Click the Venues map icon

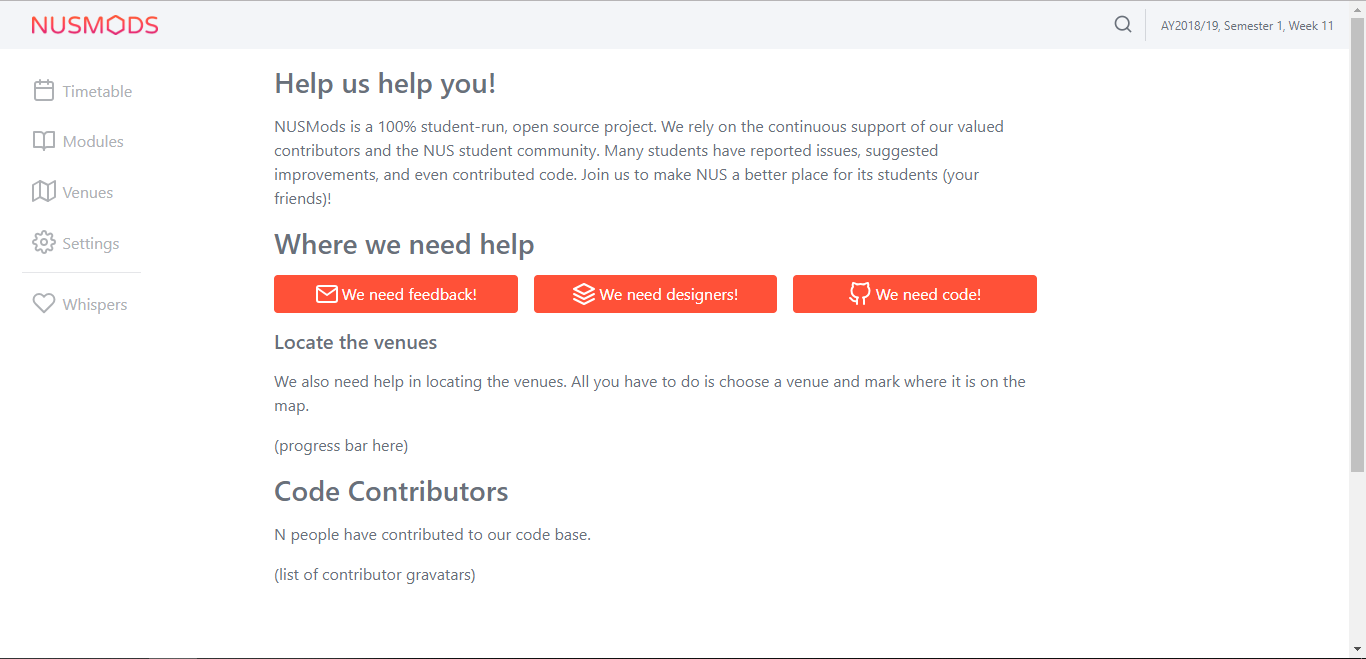44,191
